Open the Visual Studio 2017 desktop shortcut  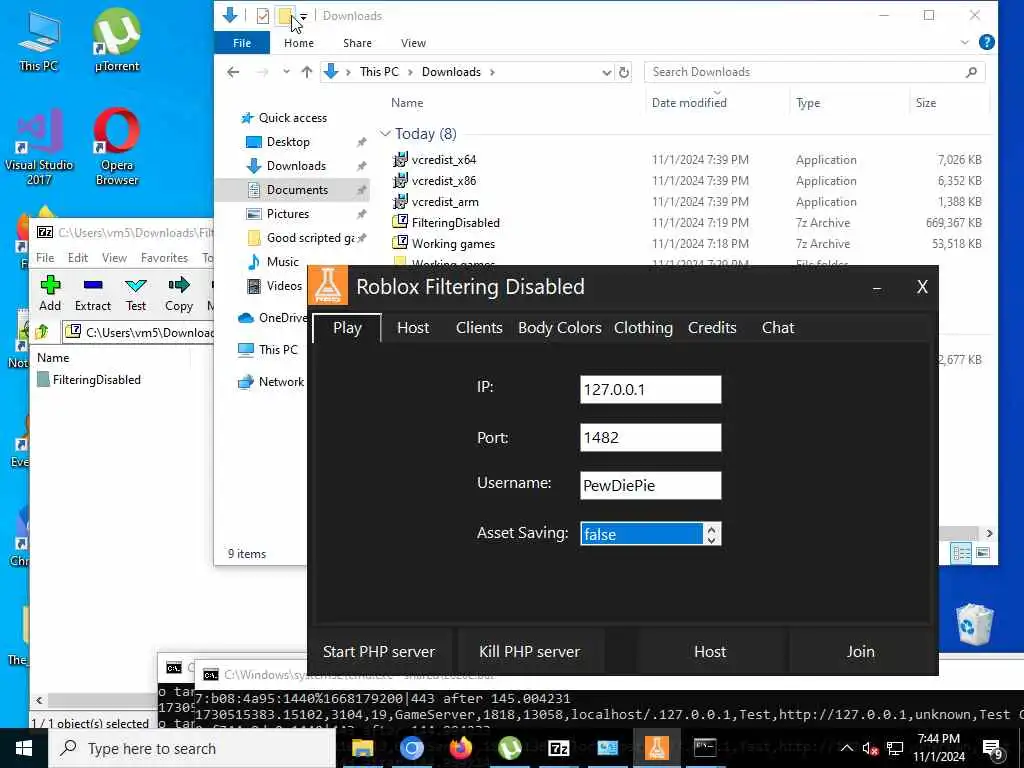(x=39, y=147)
